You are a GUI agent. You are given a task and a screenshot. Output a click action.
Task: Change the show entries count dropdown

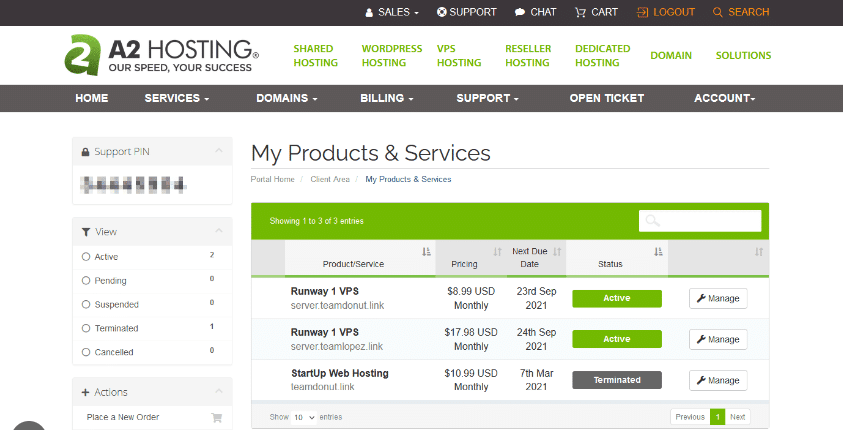pyautogui.click(x=304, y=417)
